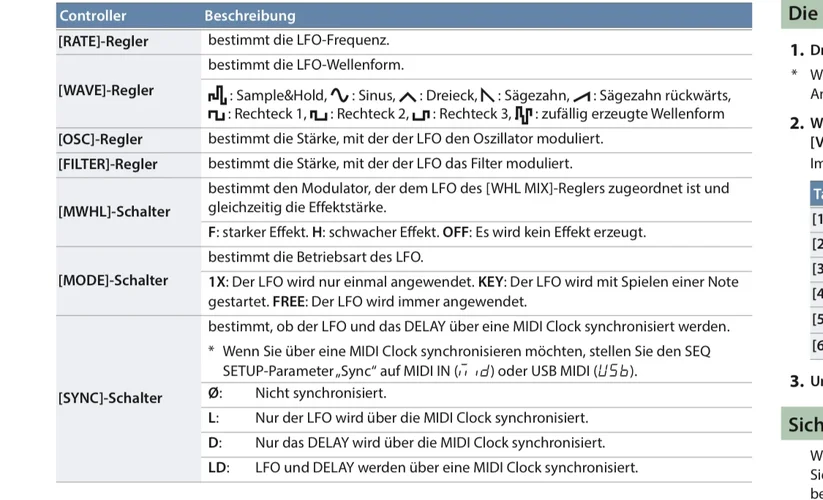823x500 pixels.
Task: Click the Sample&Hold waveform icon
Action: click(x=217, y=96)
